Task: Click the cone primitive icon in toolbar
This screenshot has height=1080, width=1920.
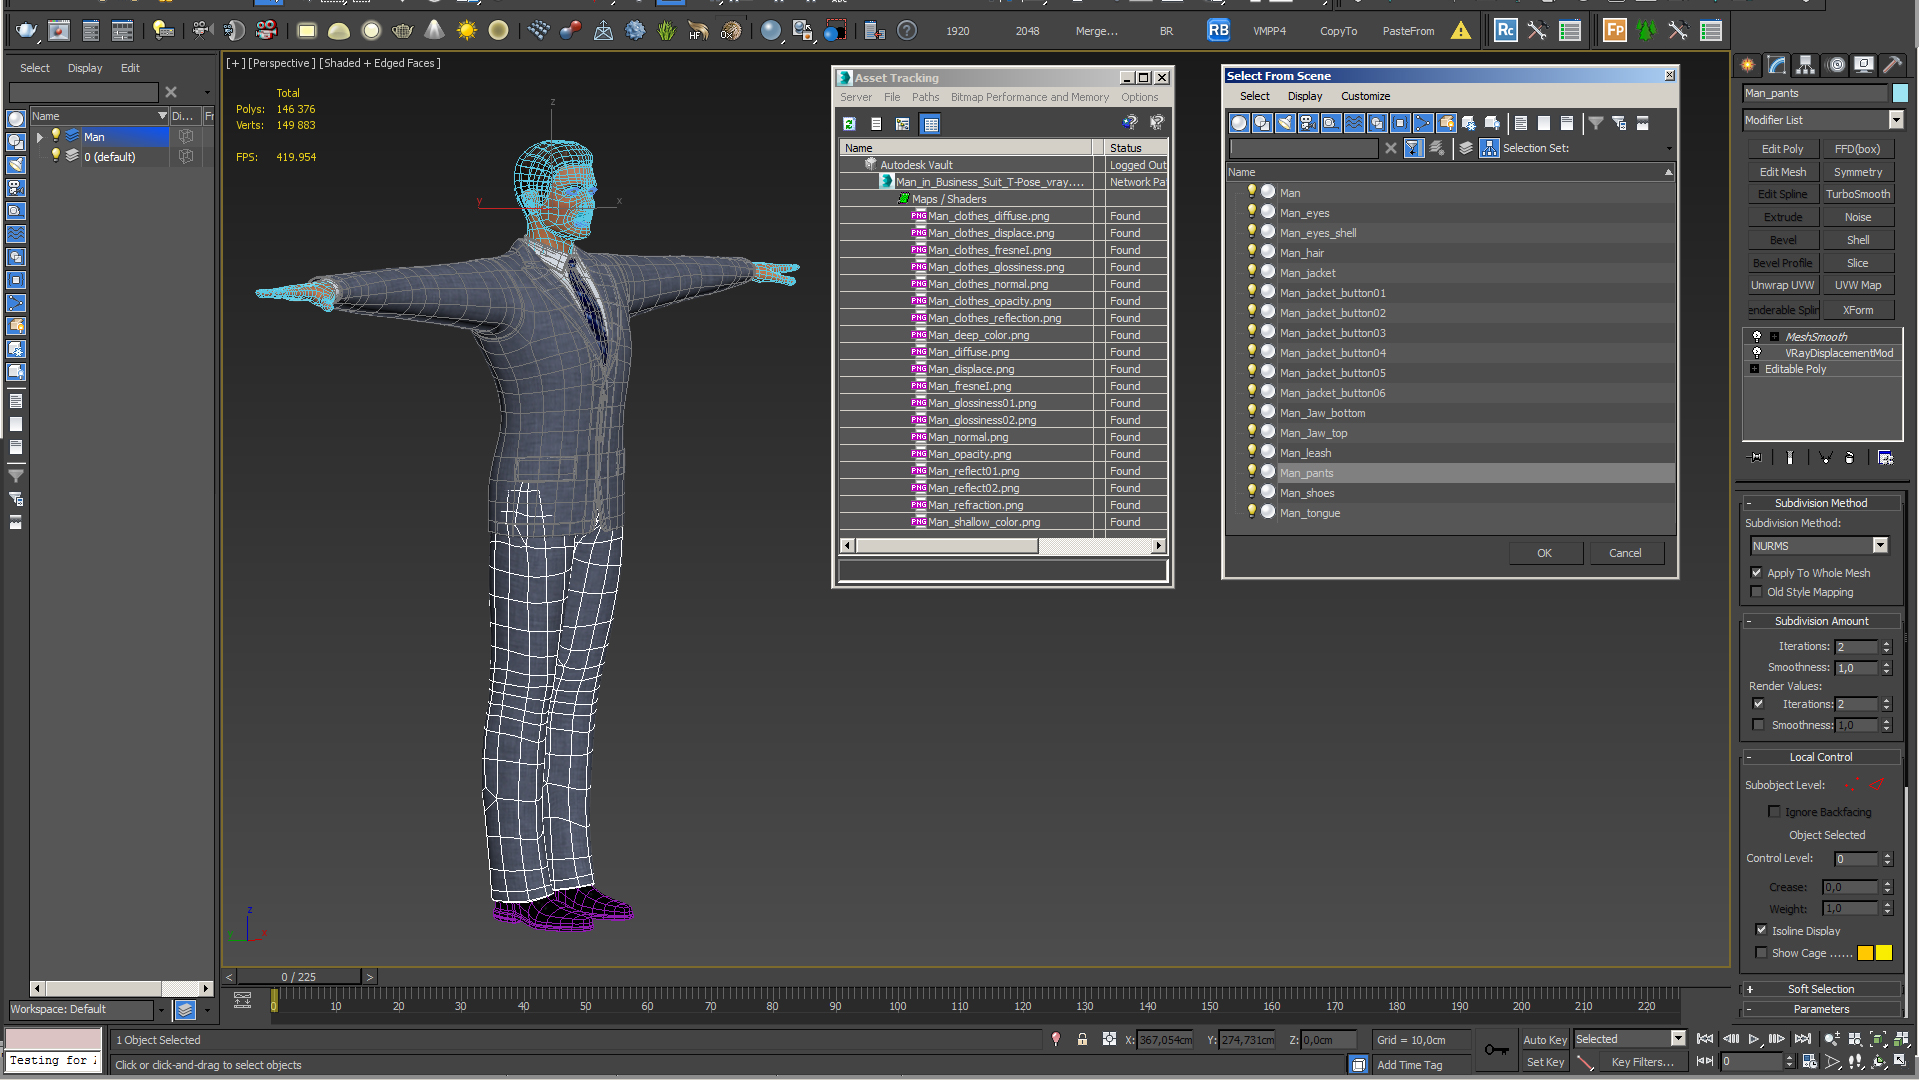Action: pos(434,31)
